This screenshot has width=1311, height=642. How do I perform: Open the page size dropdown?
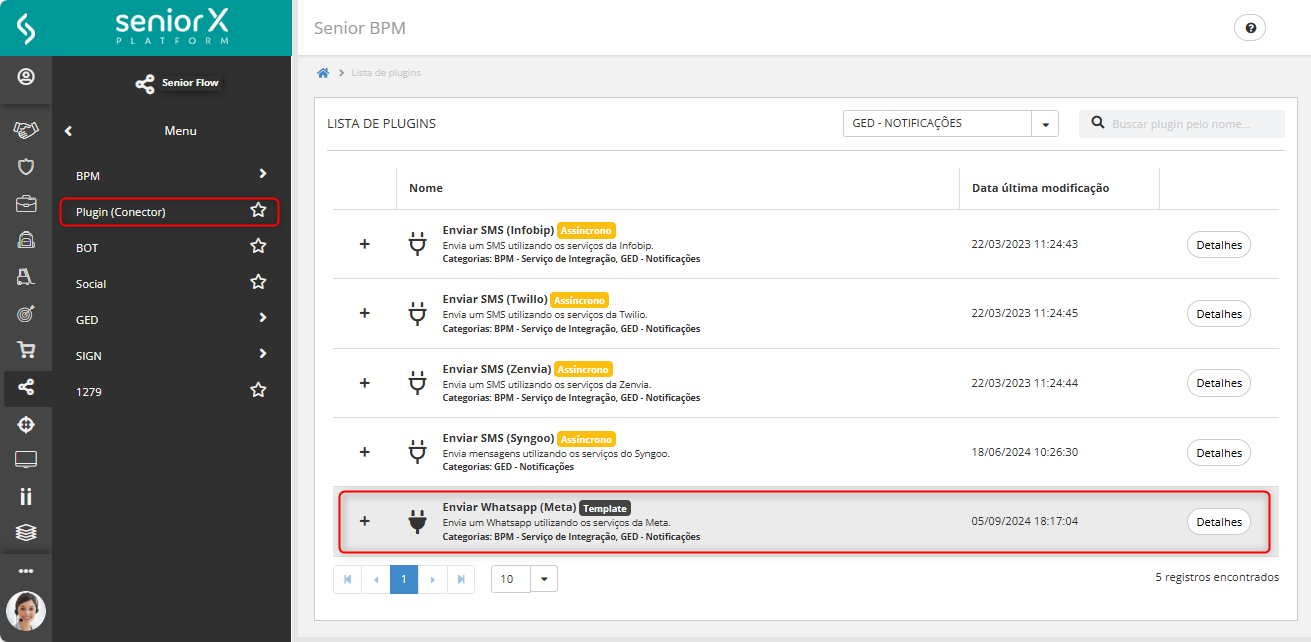point(545,579)
